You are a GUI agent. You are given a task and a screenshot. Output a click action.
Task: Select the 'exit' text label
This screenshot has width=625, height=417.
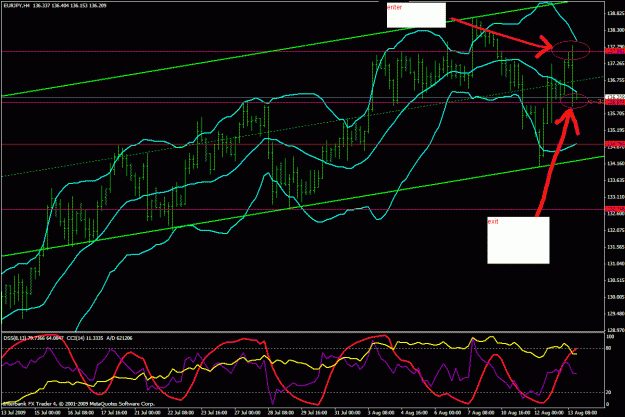coord(493,221)
